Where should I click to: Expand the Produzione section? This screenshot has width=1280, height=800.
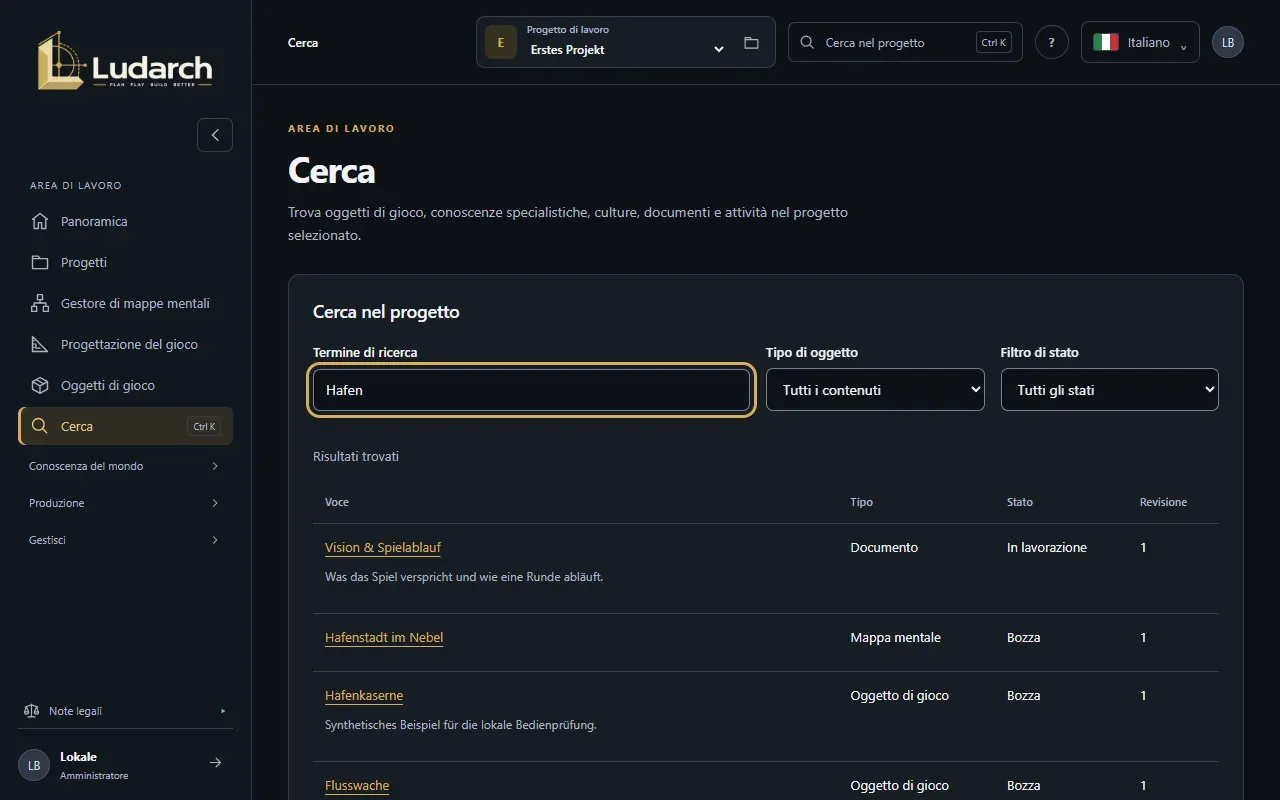click(125, 503)
